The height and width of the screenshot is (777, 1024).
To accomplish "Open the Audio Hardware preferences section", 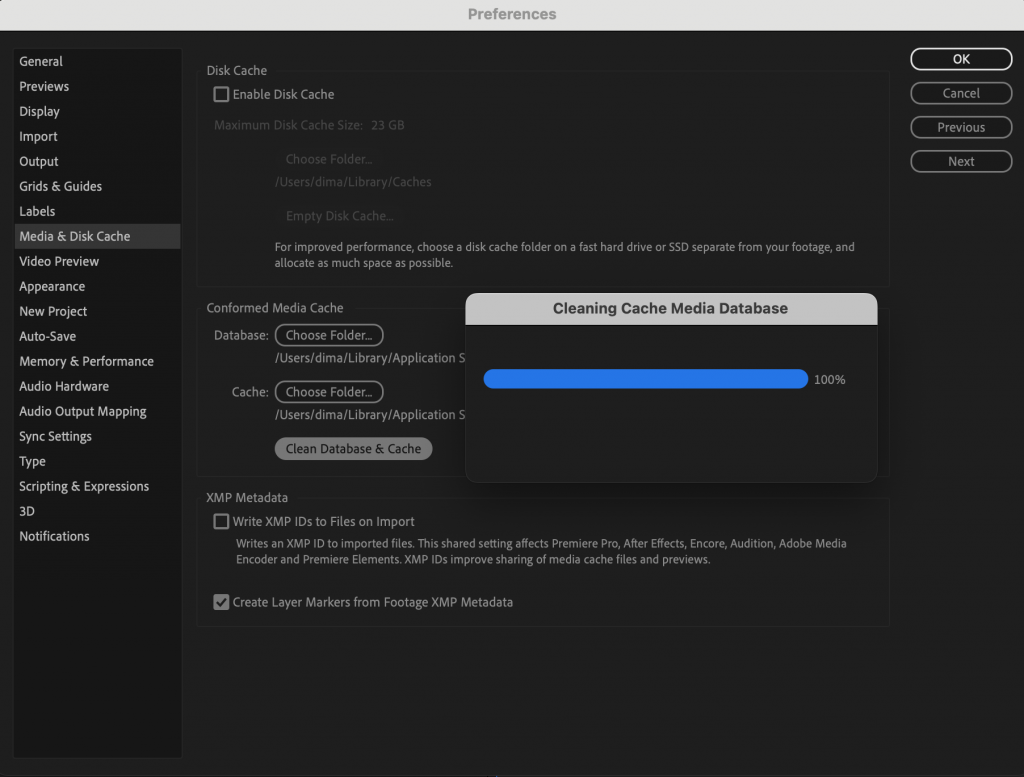I will click(x=64, y=386).
